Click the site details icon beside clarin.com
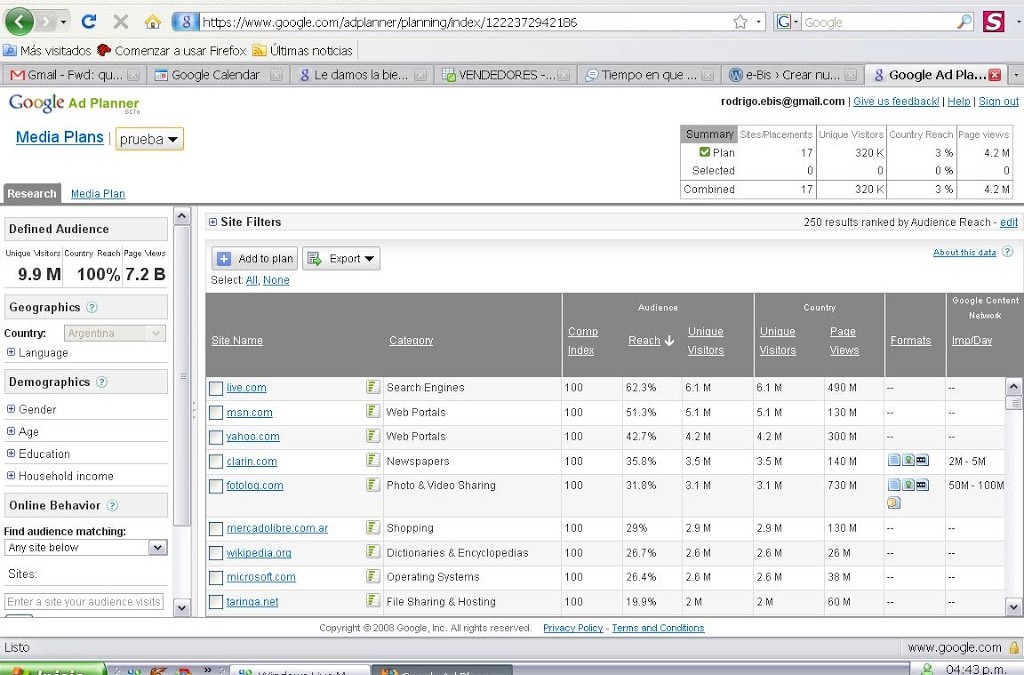 coord(373,461)
